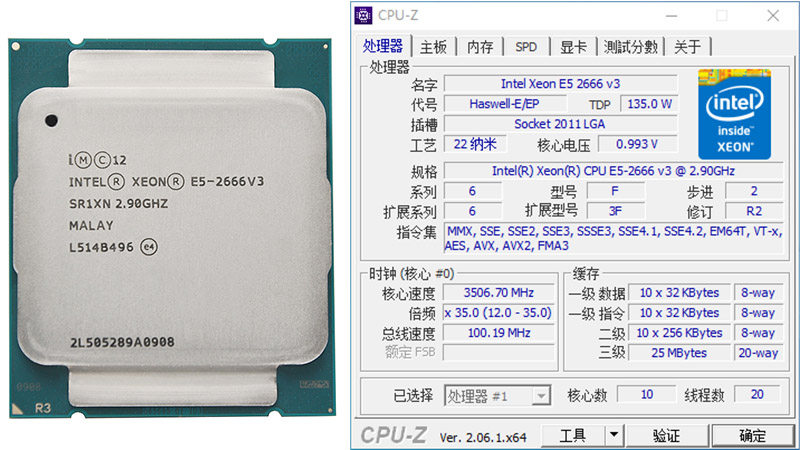Open the 工具 dropdown arrow

tap(614, 435)
